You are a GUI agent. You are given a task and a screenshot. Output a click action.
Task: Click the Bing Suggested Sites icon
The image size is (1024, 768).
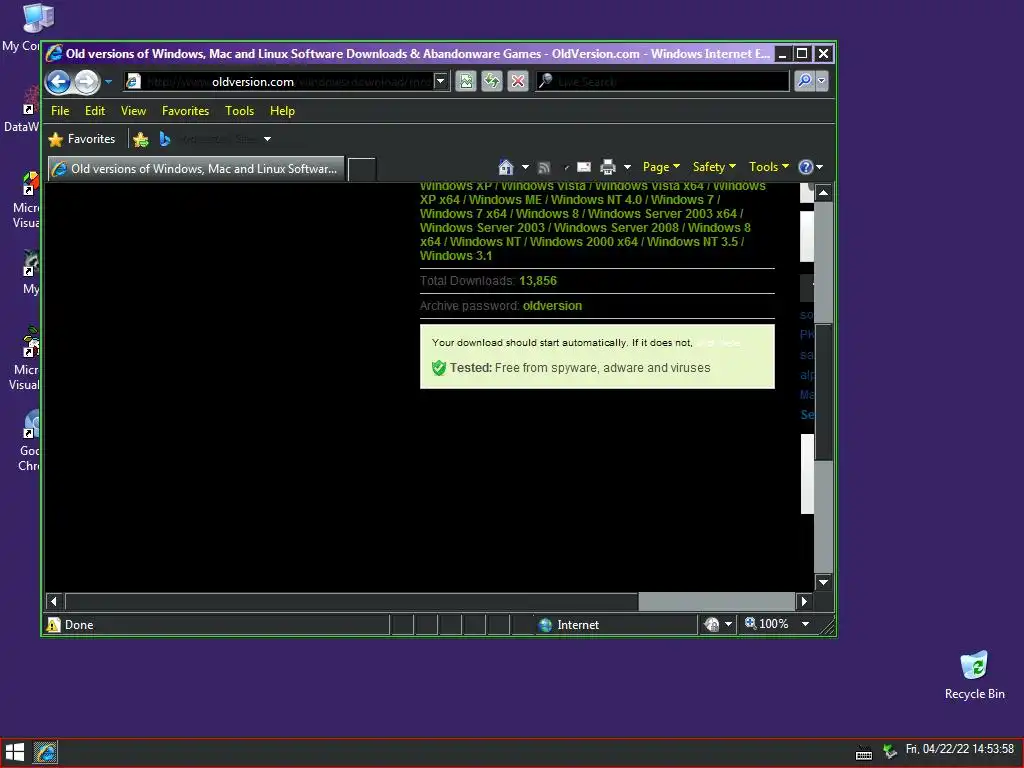point(165,139)
